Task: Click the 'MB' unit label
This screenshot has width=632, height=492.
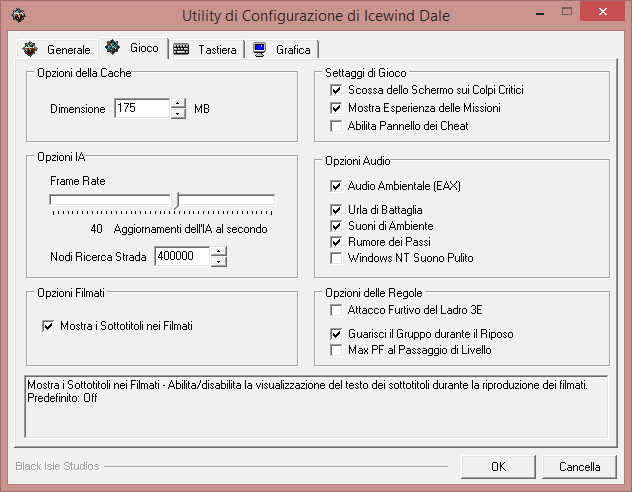Action: pyautogui.click(x=202, y=109)
